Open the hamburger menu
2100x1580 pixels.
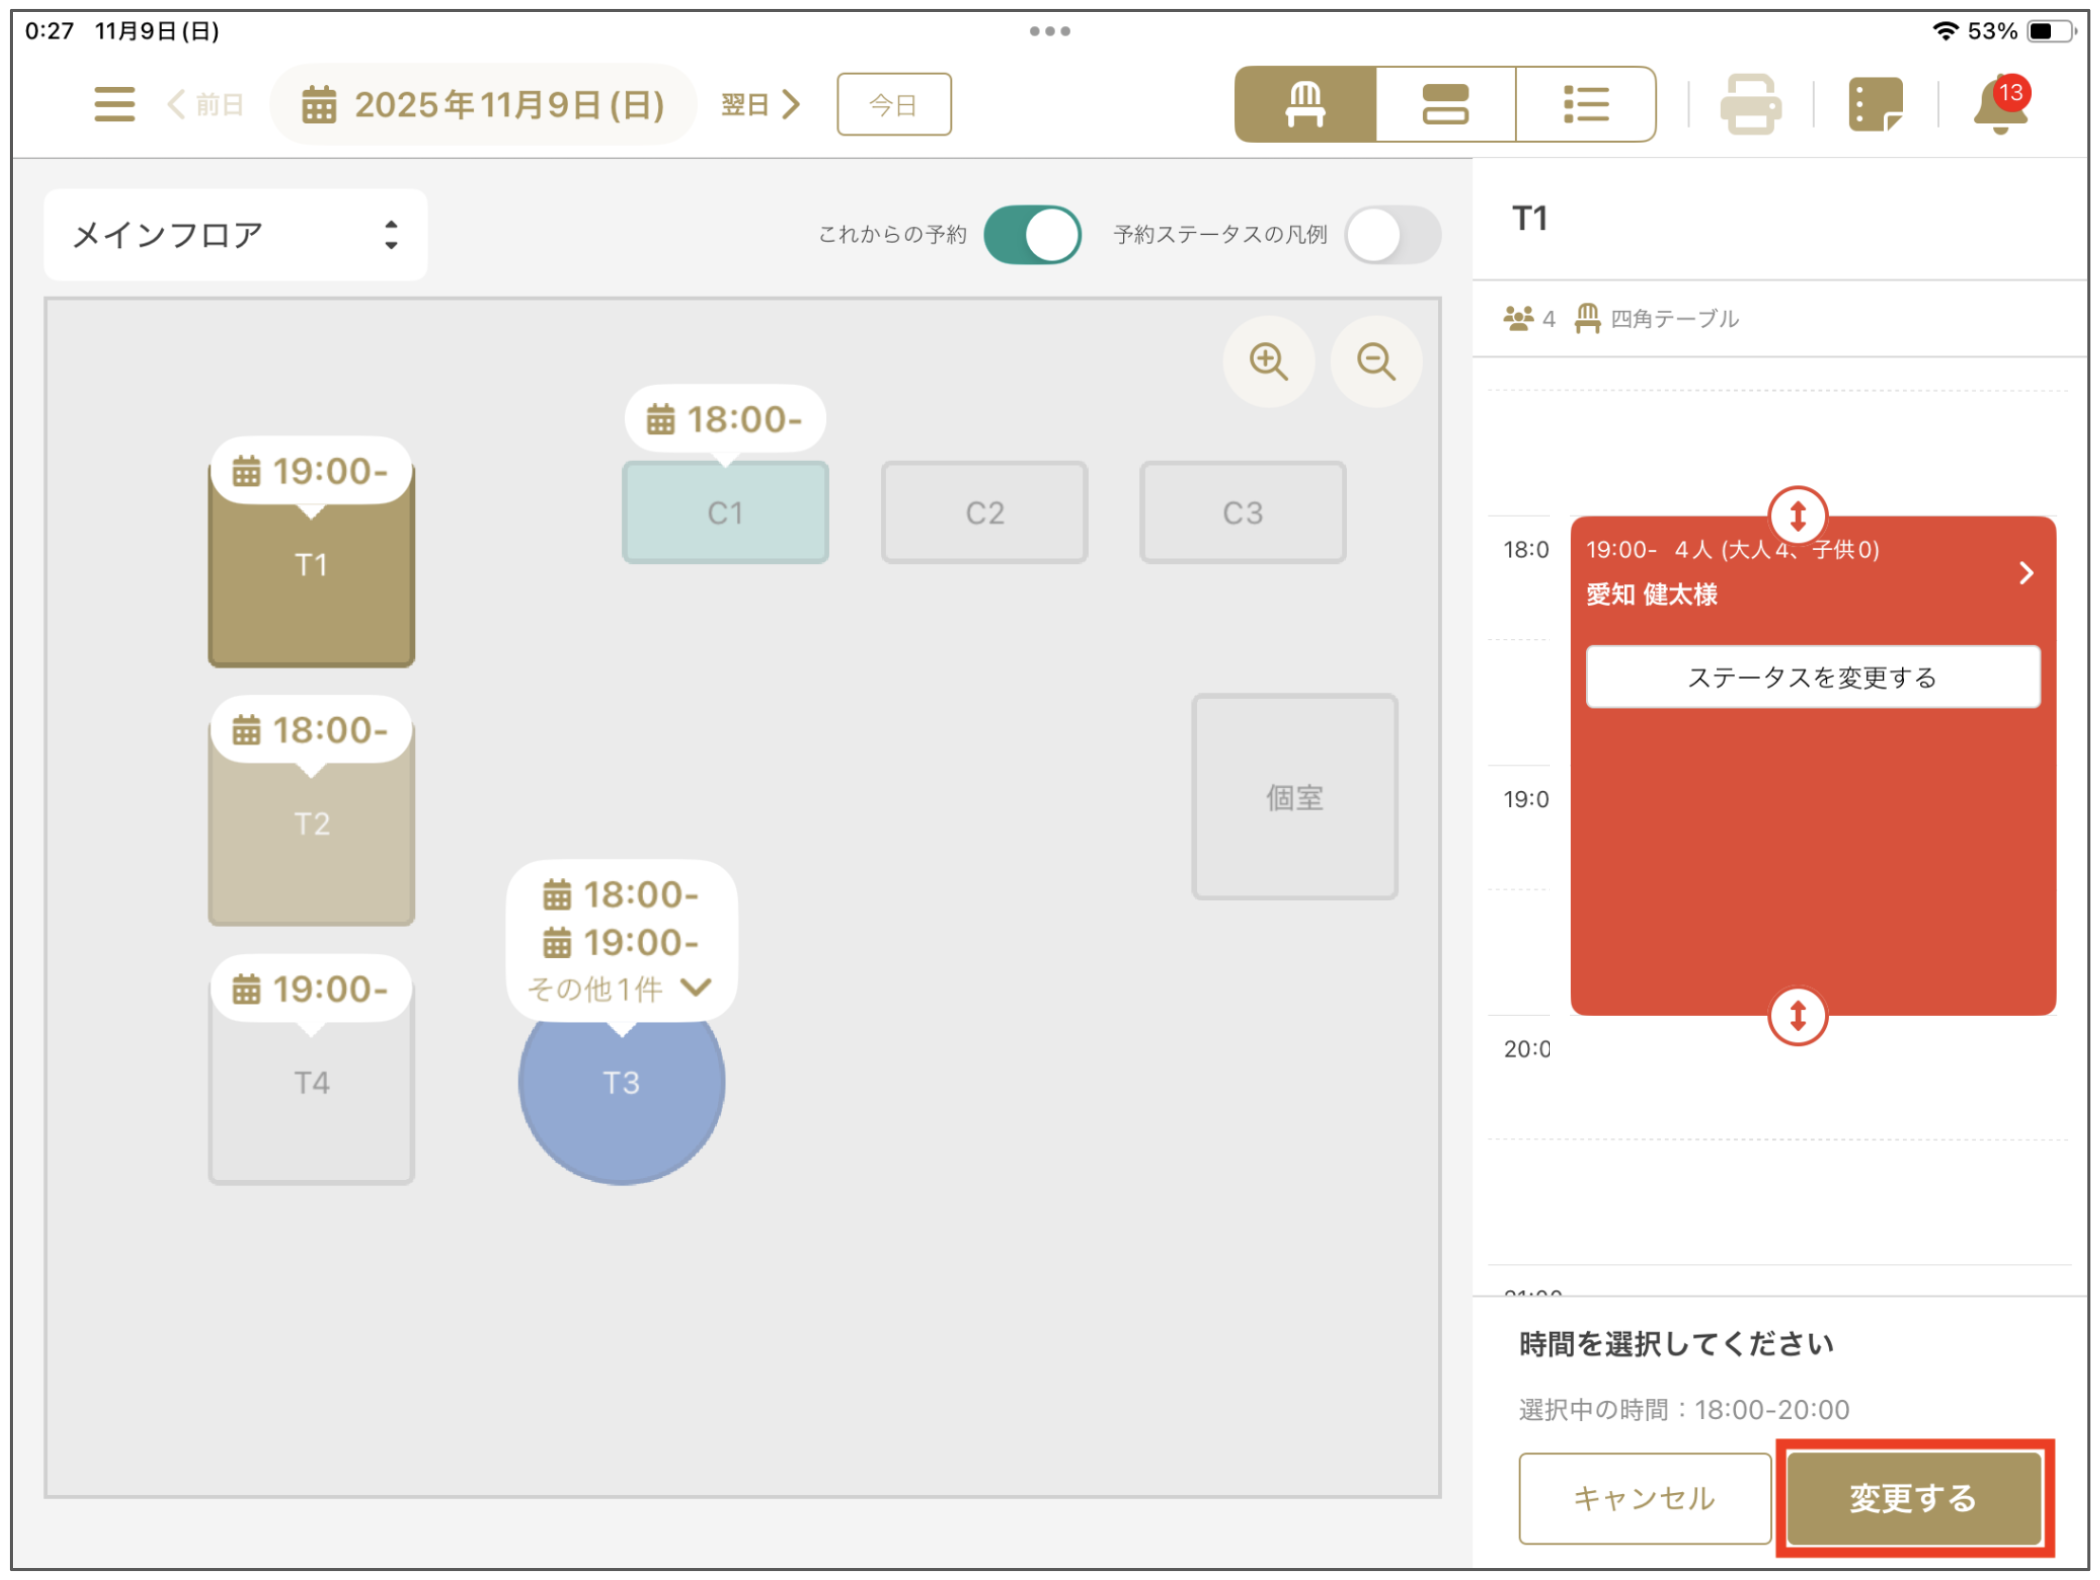pyautogui.click(x=114, y=104)
